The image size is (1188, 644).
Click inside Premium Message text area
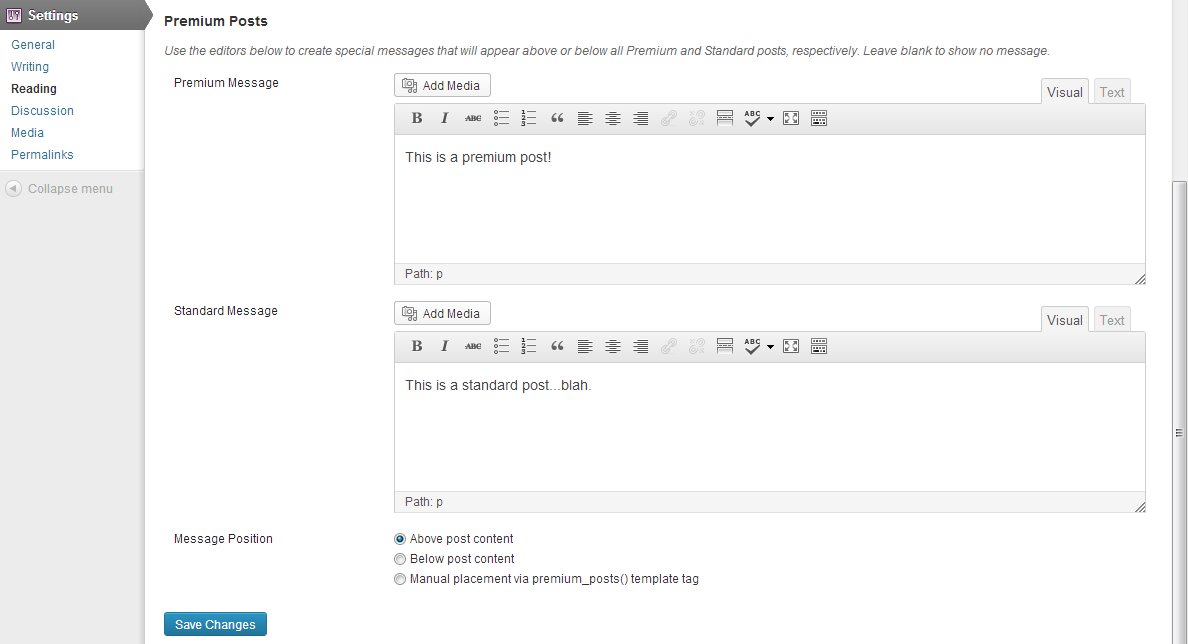(x=770, y=199)
